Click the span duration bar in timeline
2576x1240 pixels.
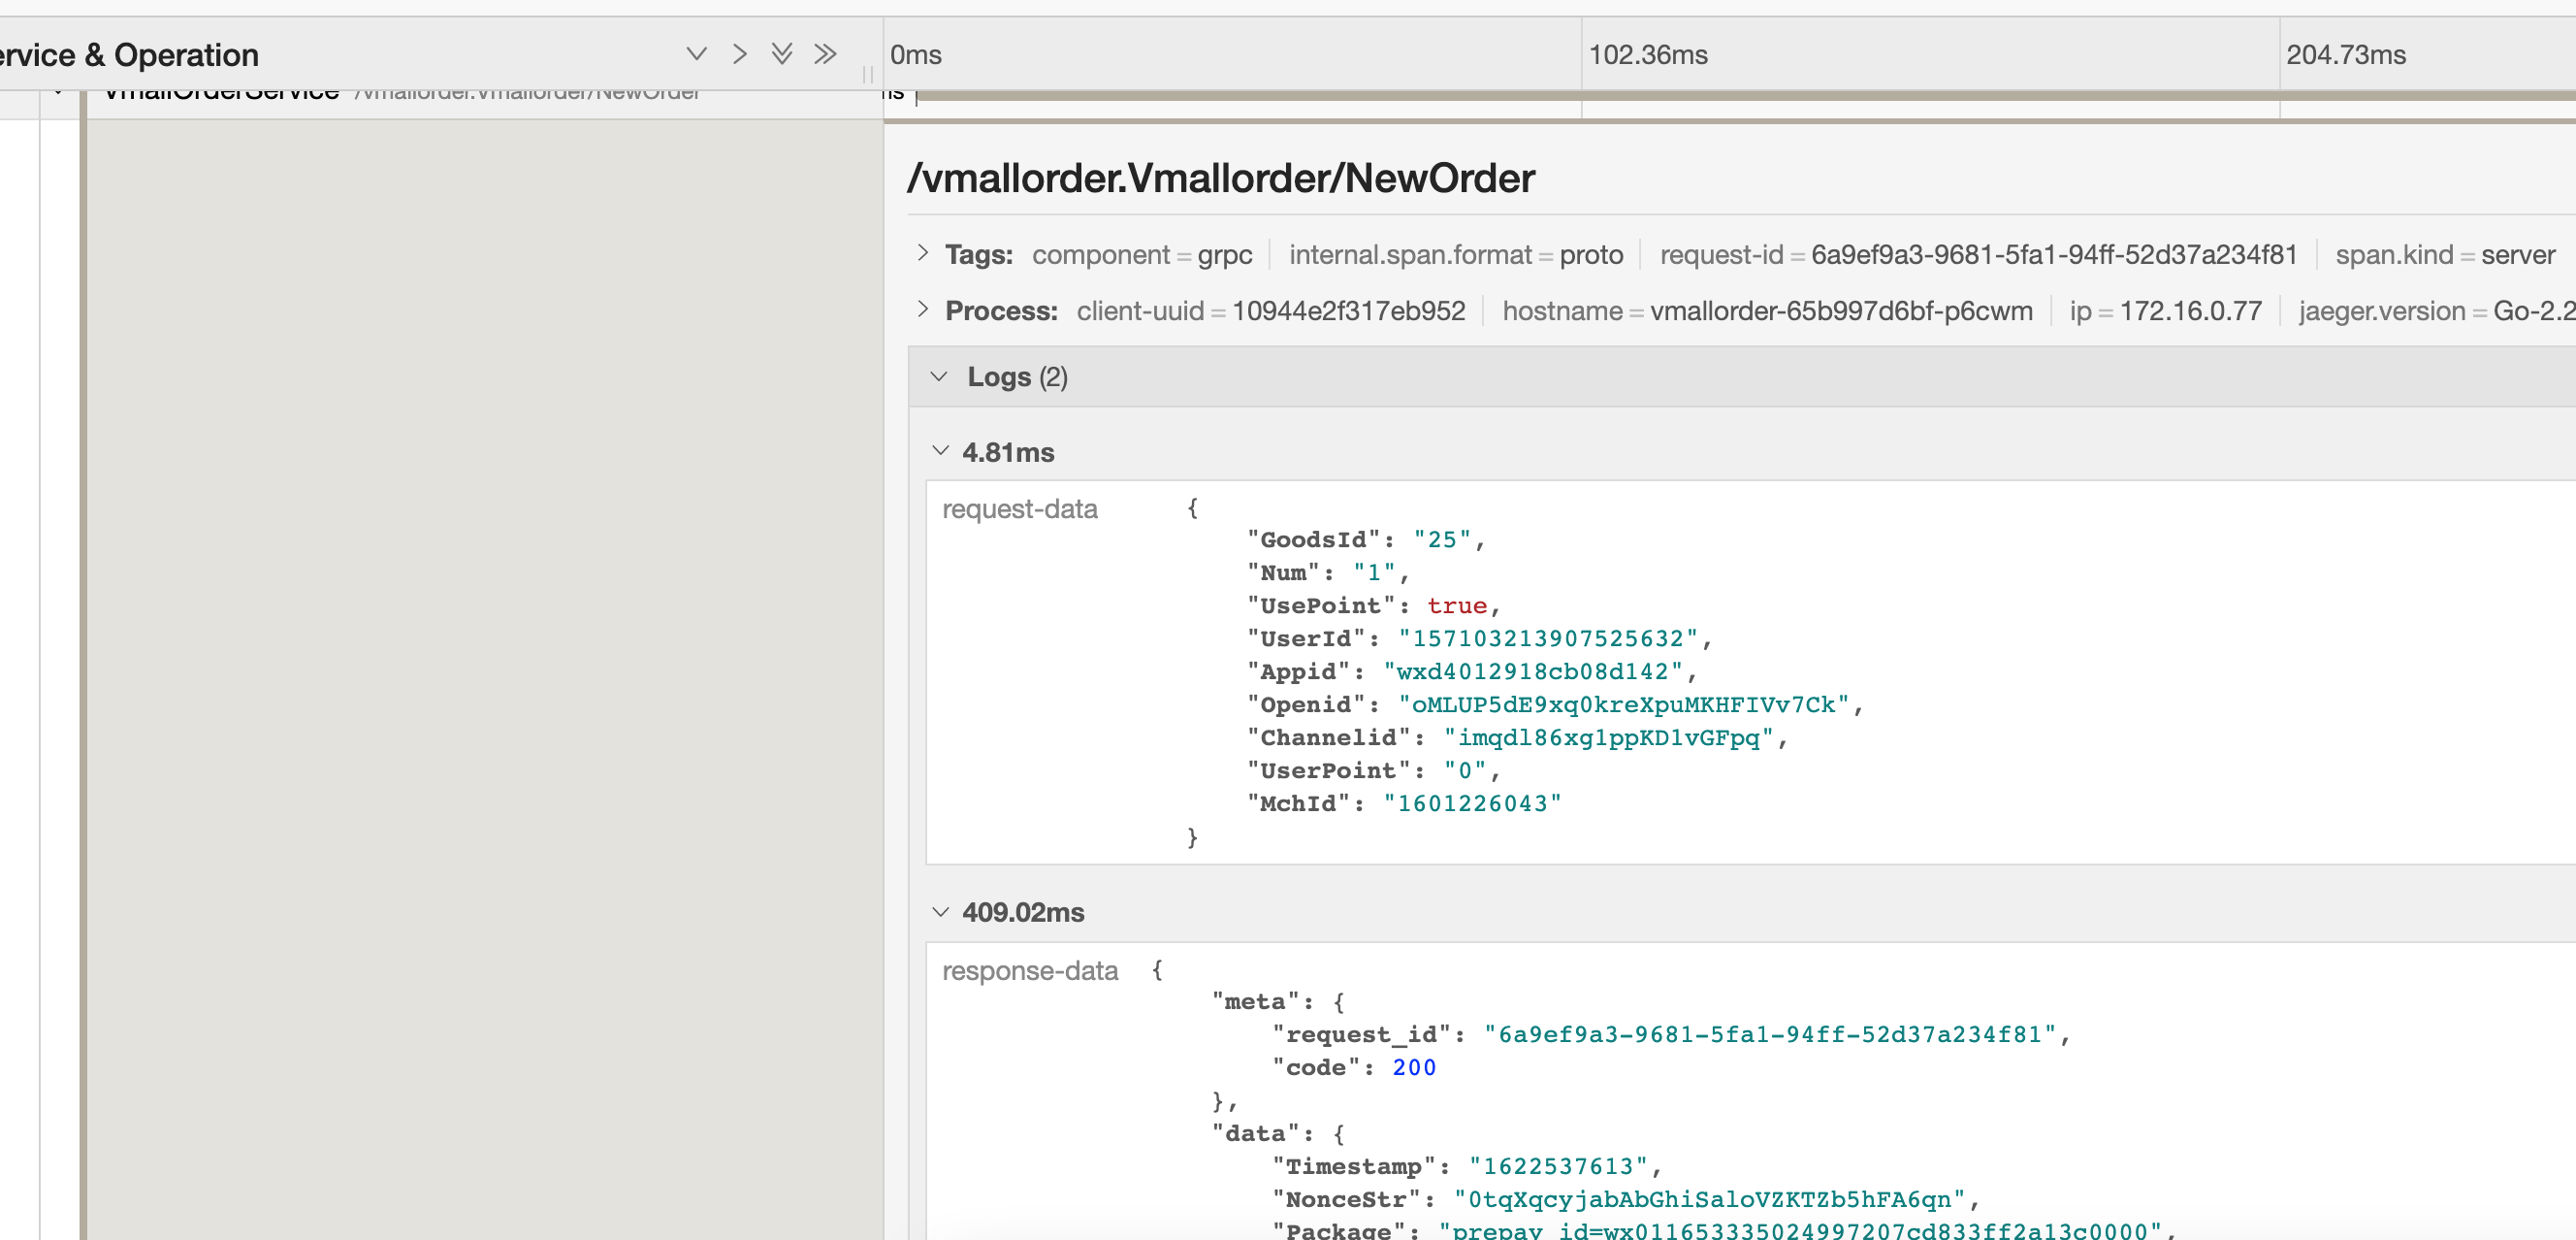[1746, 96]
